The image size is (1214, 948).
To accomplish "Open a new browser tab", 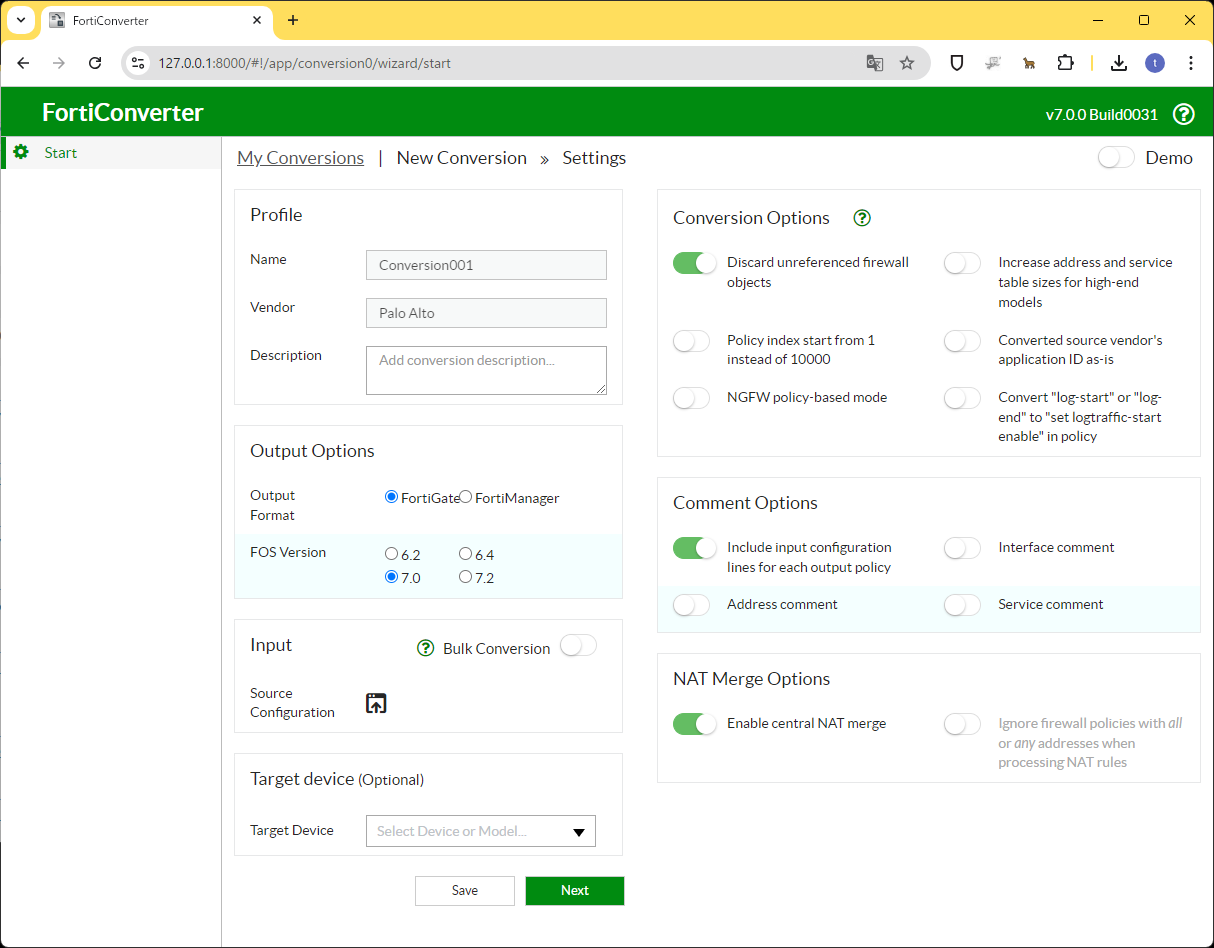I will click(293, 20).
